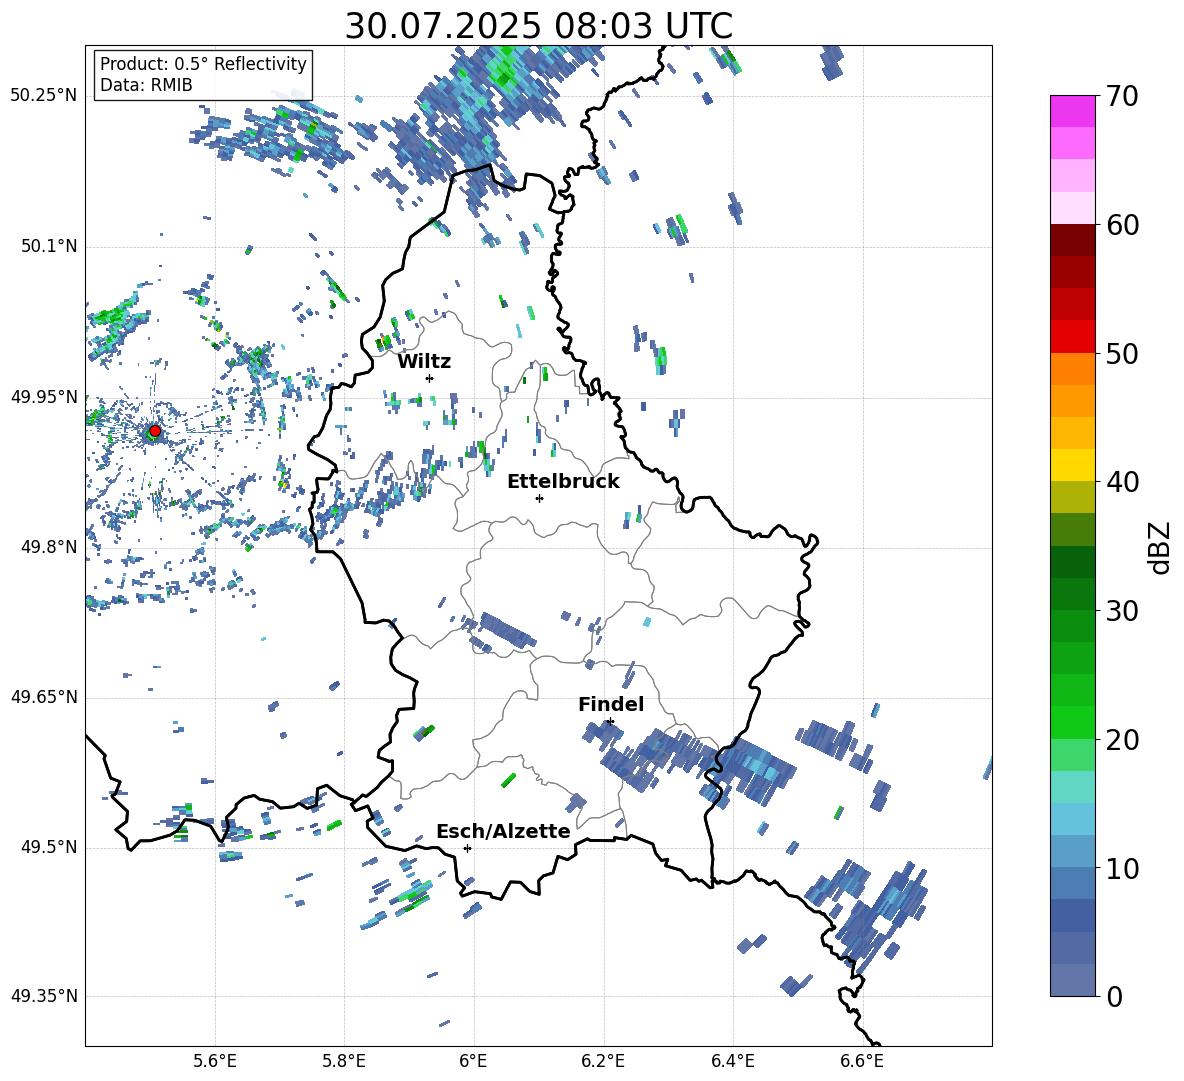
Task: Click the cross marker below Esch/Alzette
Action: (467, 848)
